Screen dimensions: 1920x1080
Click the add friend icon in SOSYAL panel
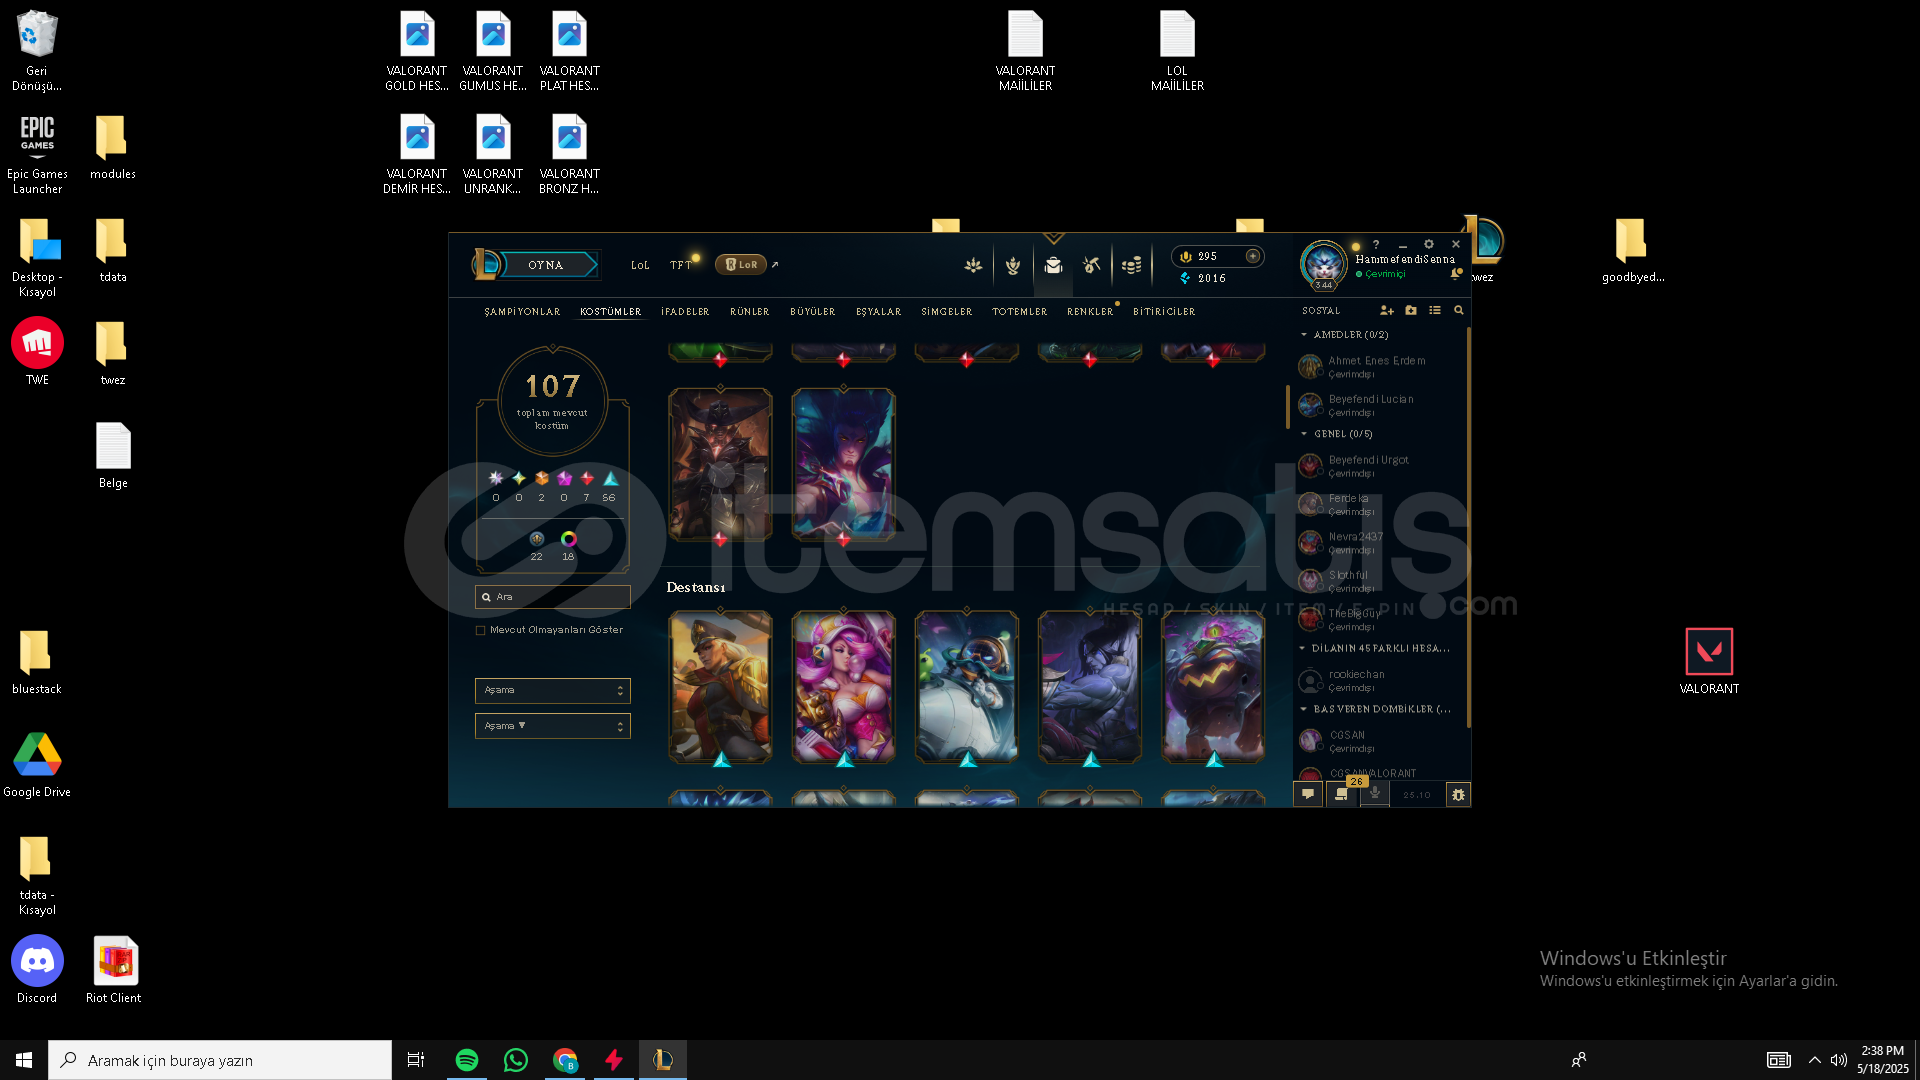coord(1387,311)
